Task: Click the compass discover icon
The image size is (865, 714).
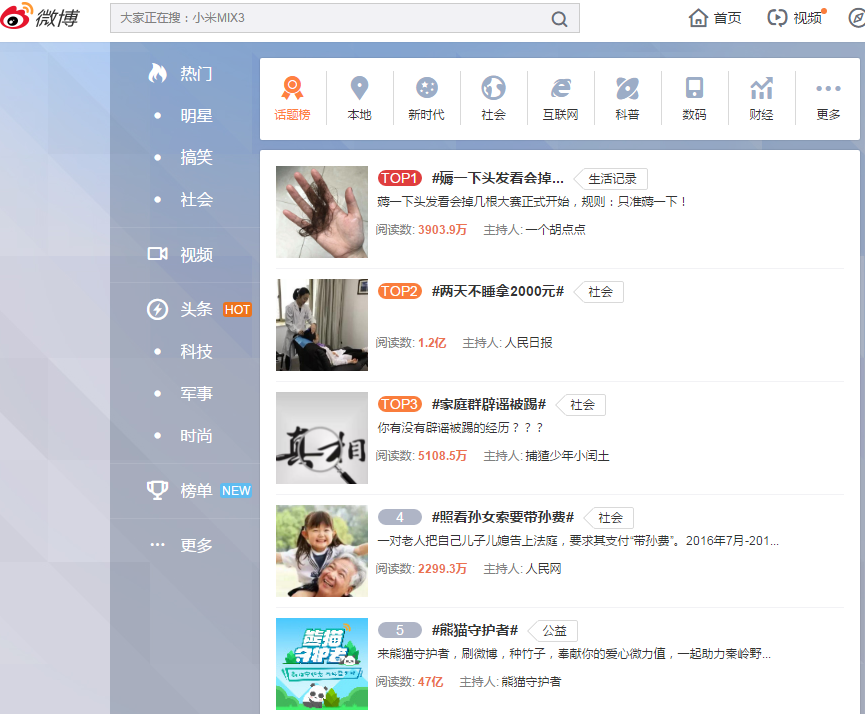Action: [855, 18]
